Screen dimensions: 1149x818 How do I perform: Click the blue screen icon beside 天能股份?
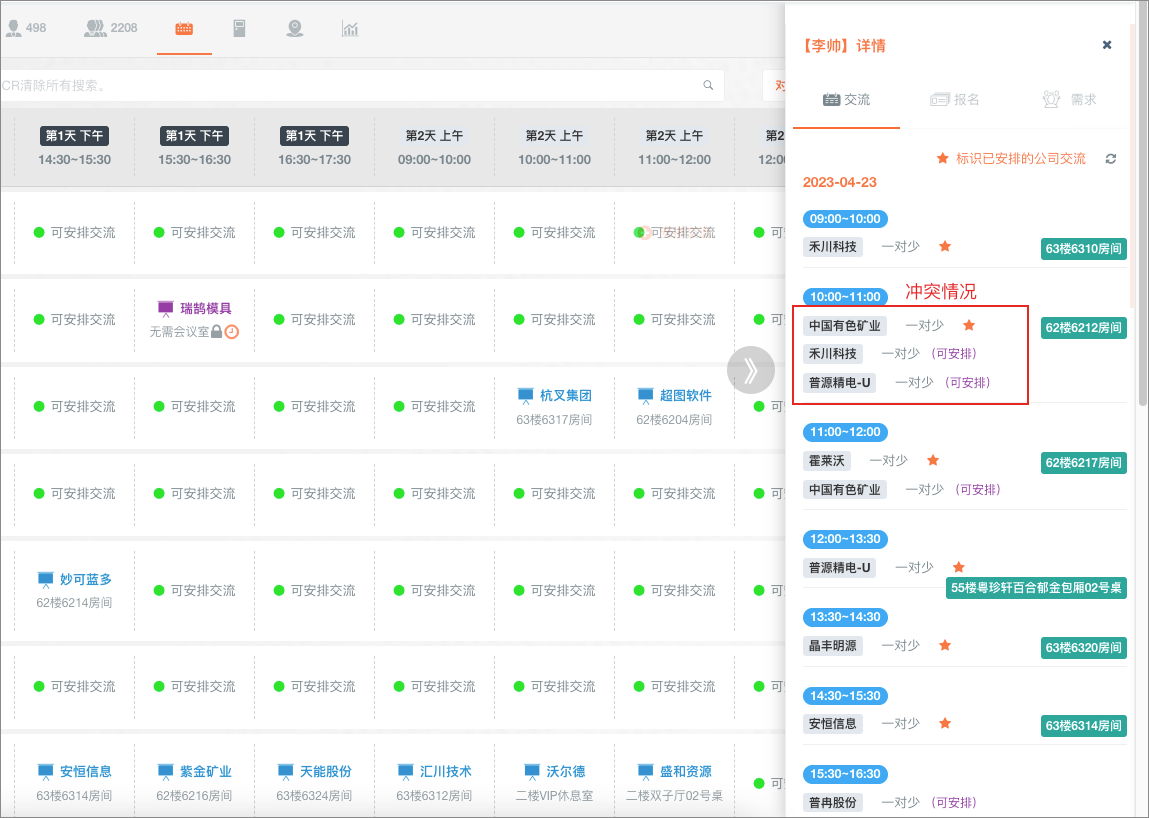pos(286,772)
